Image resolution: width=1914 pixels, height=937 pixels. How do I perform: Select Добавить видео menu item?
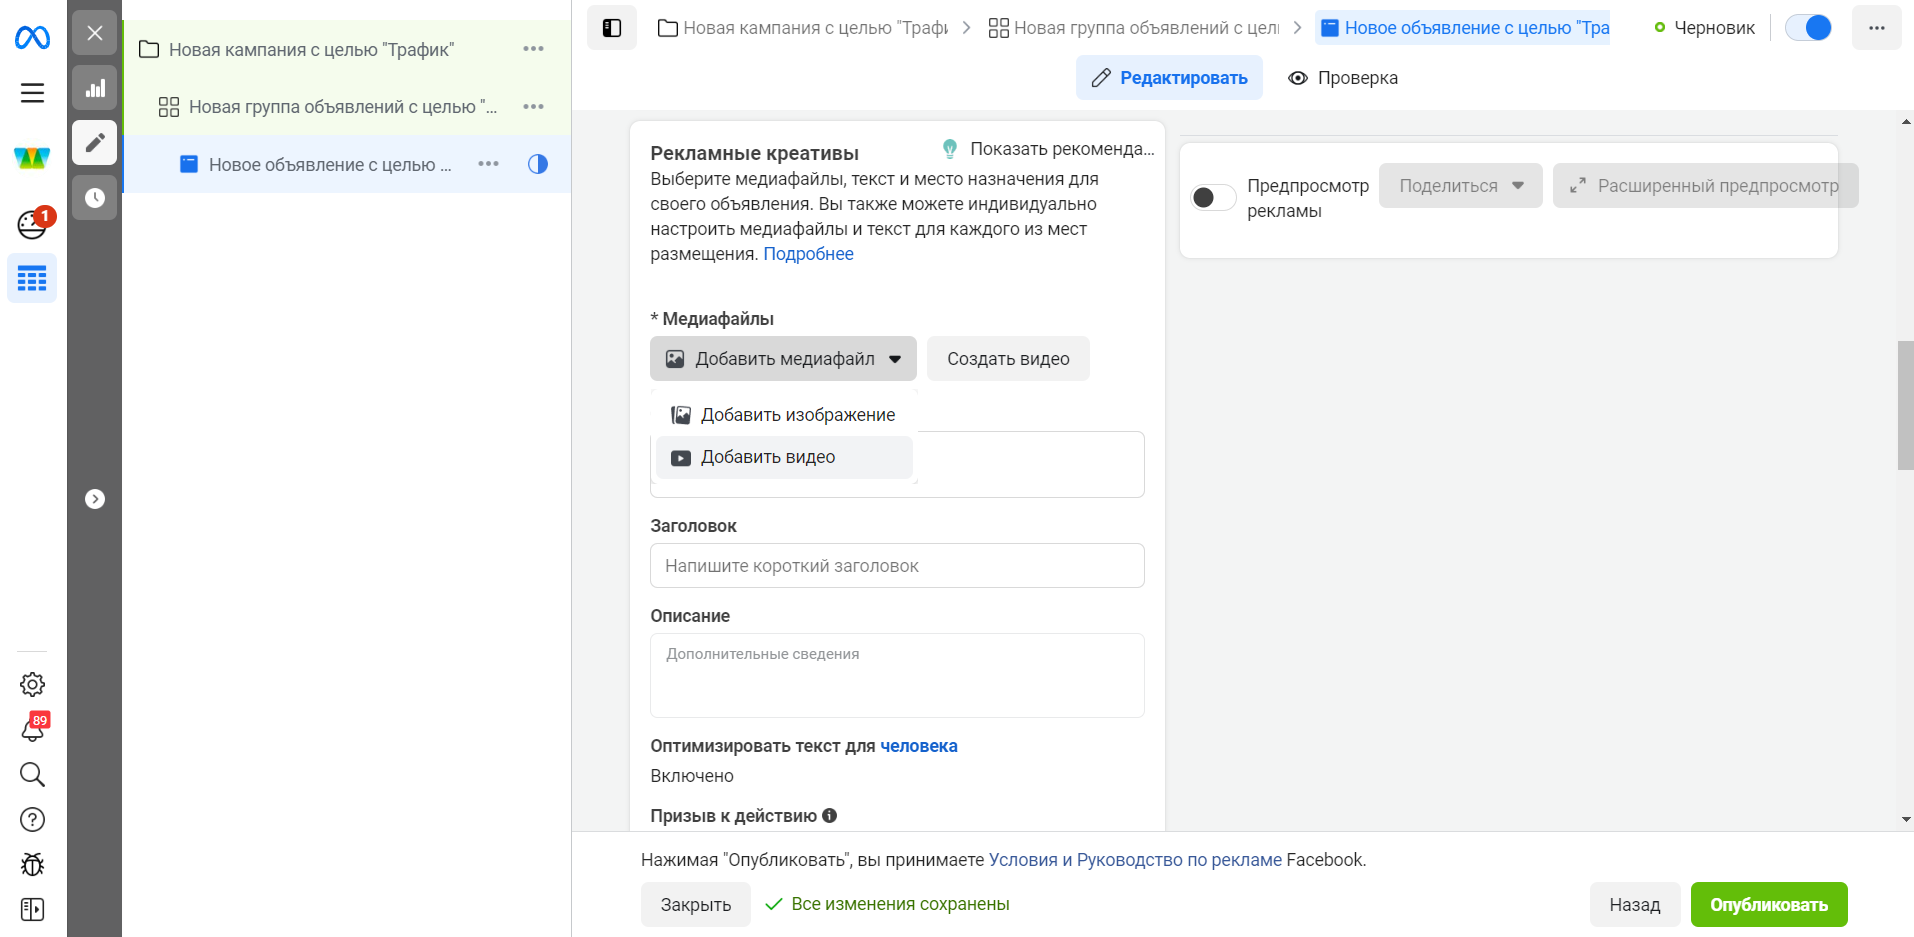pos(784,457)
